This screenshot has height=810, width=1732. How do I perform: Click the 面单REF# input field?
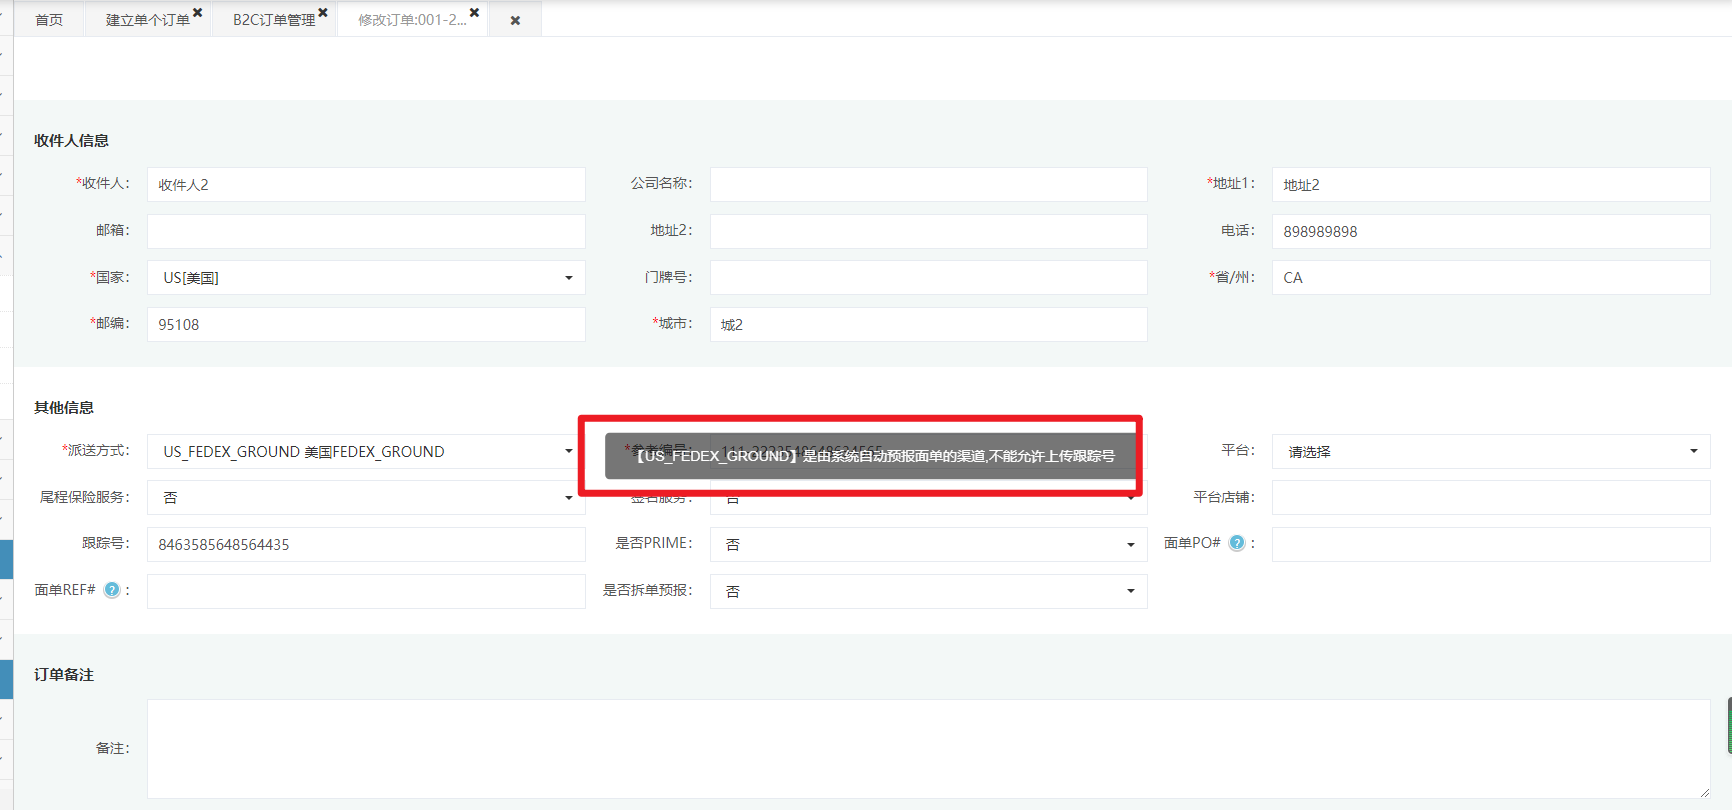(366, 591)
